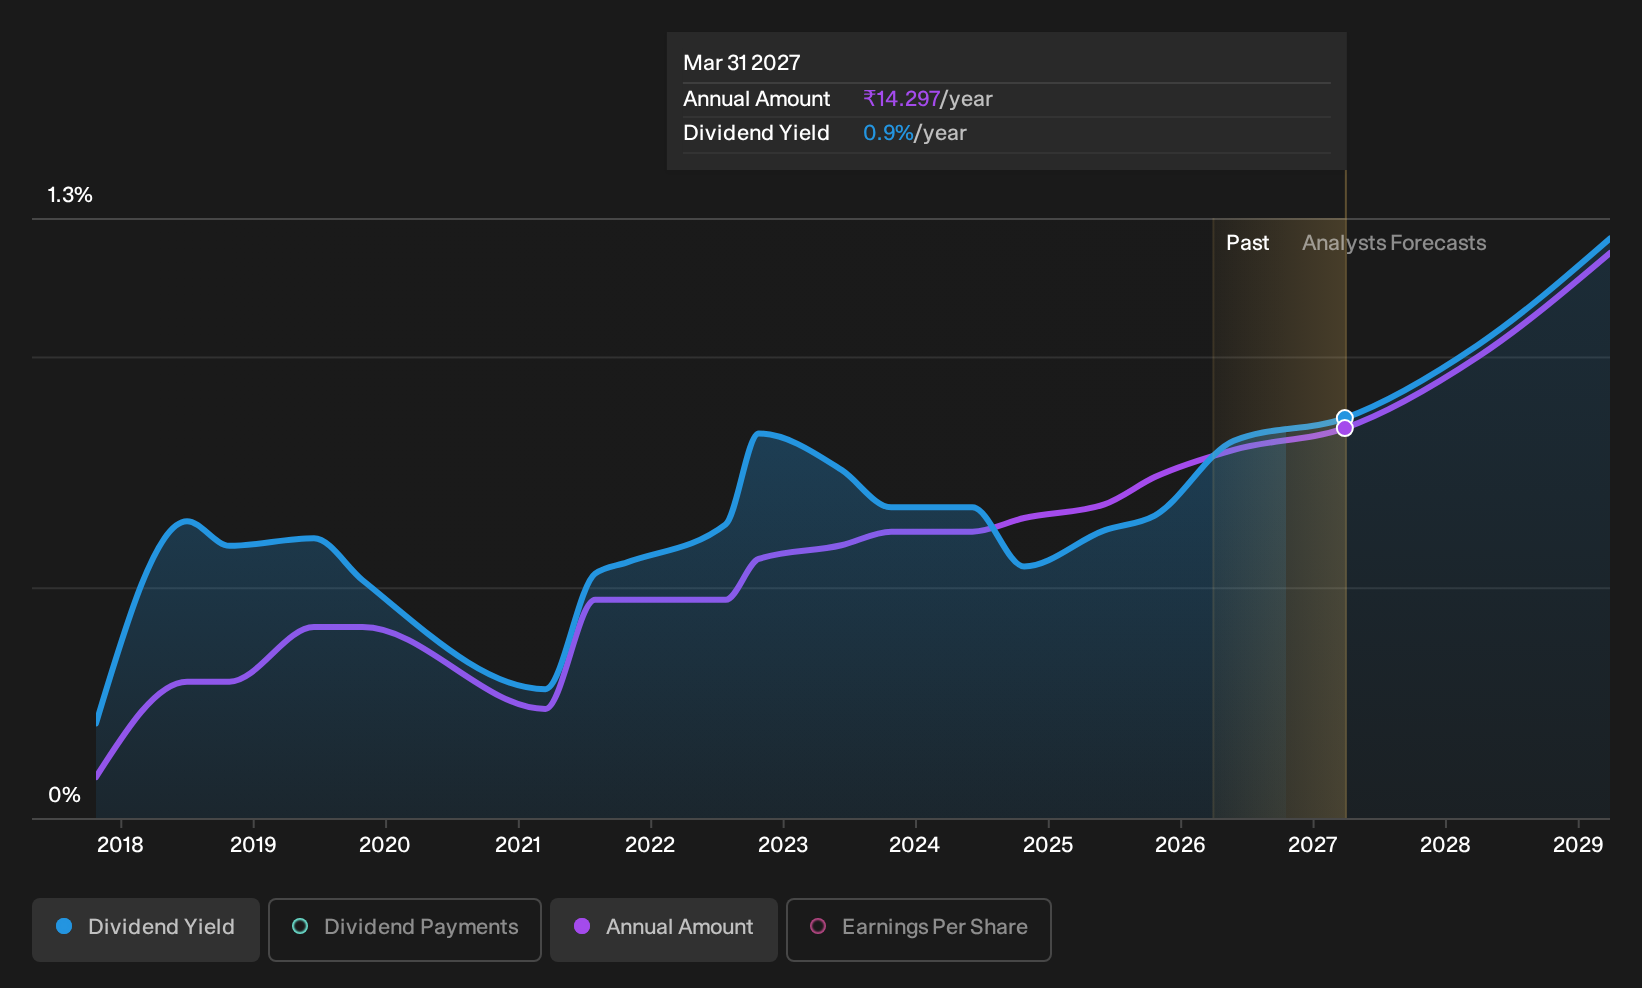Click the Analysts Forecasts label

[1394, 243]
